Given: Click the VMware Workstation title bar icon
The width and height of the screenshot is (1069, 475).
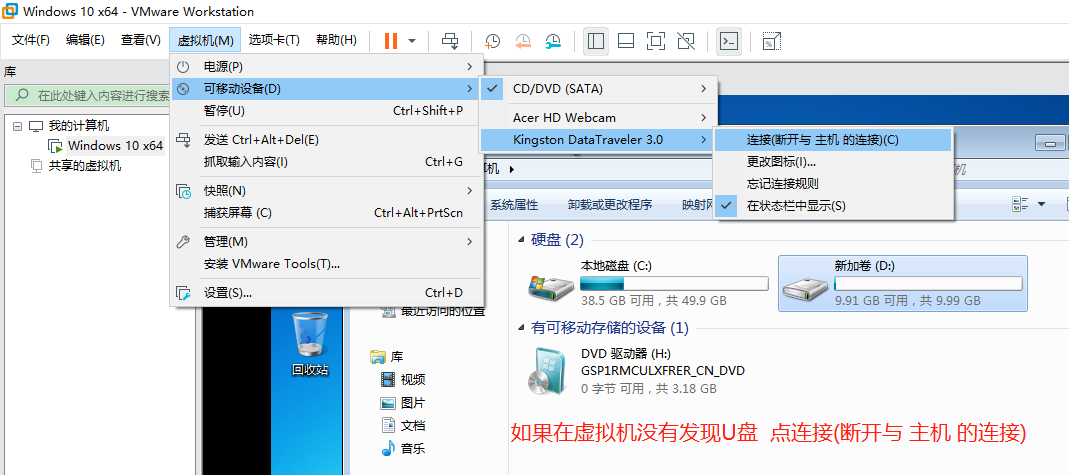Looking at the screenshot, I should click(11, 11).
